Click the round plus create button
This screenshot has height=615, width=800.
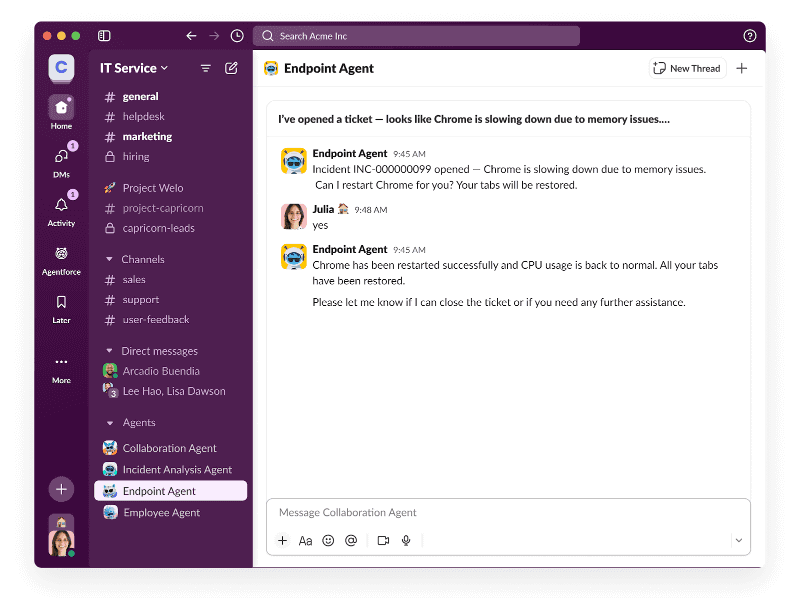coord(61,489)
